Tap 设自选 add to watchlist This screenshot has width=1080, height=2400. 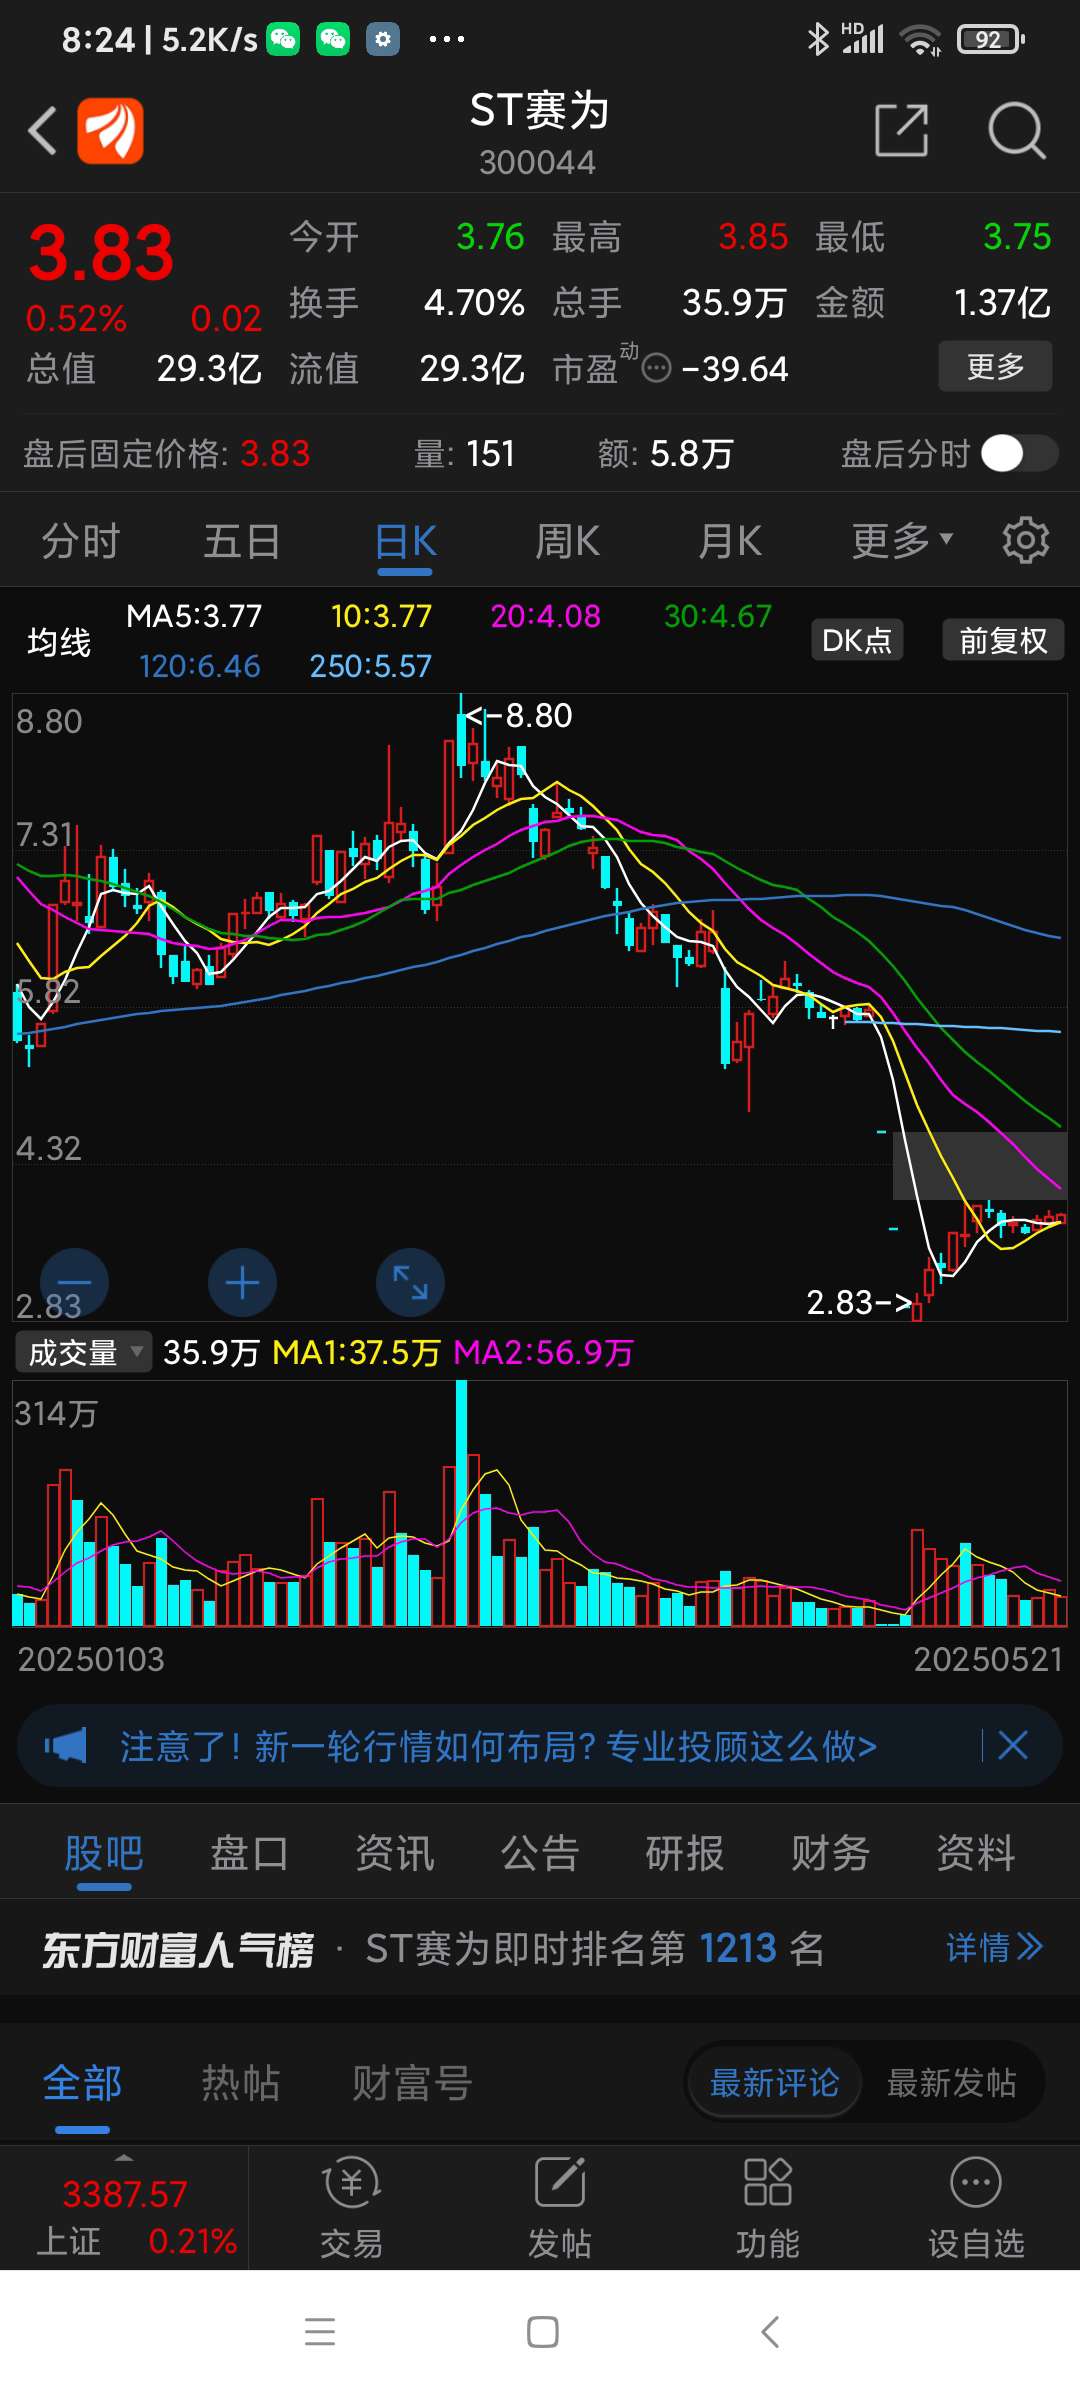[976, 2207]
